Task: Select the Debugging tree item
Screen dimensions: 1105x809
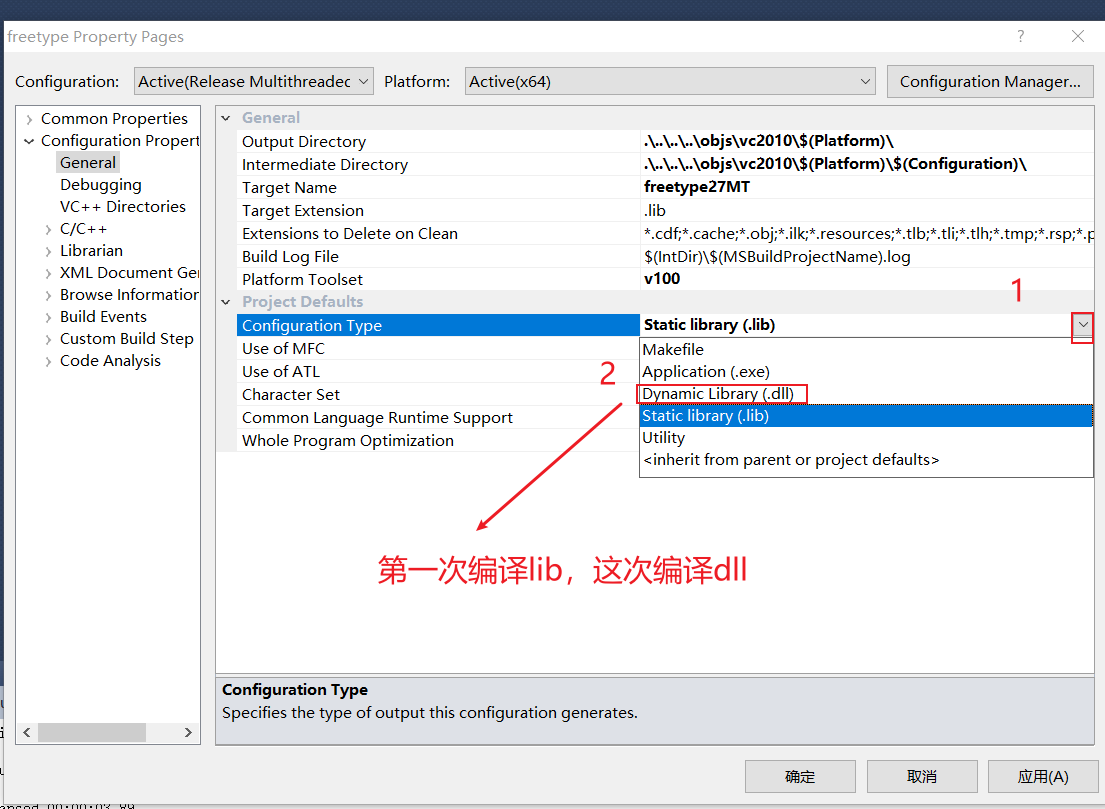Action: point(100,185)
